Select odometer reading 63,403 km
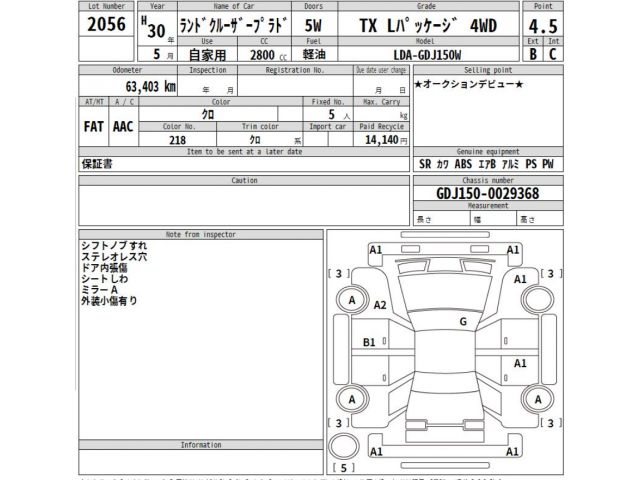This screenshot has width=640, height=480. tap(151, 87)
